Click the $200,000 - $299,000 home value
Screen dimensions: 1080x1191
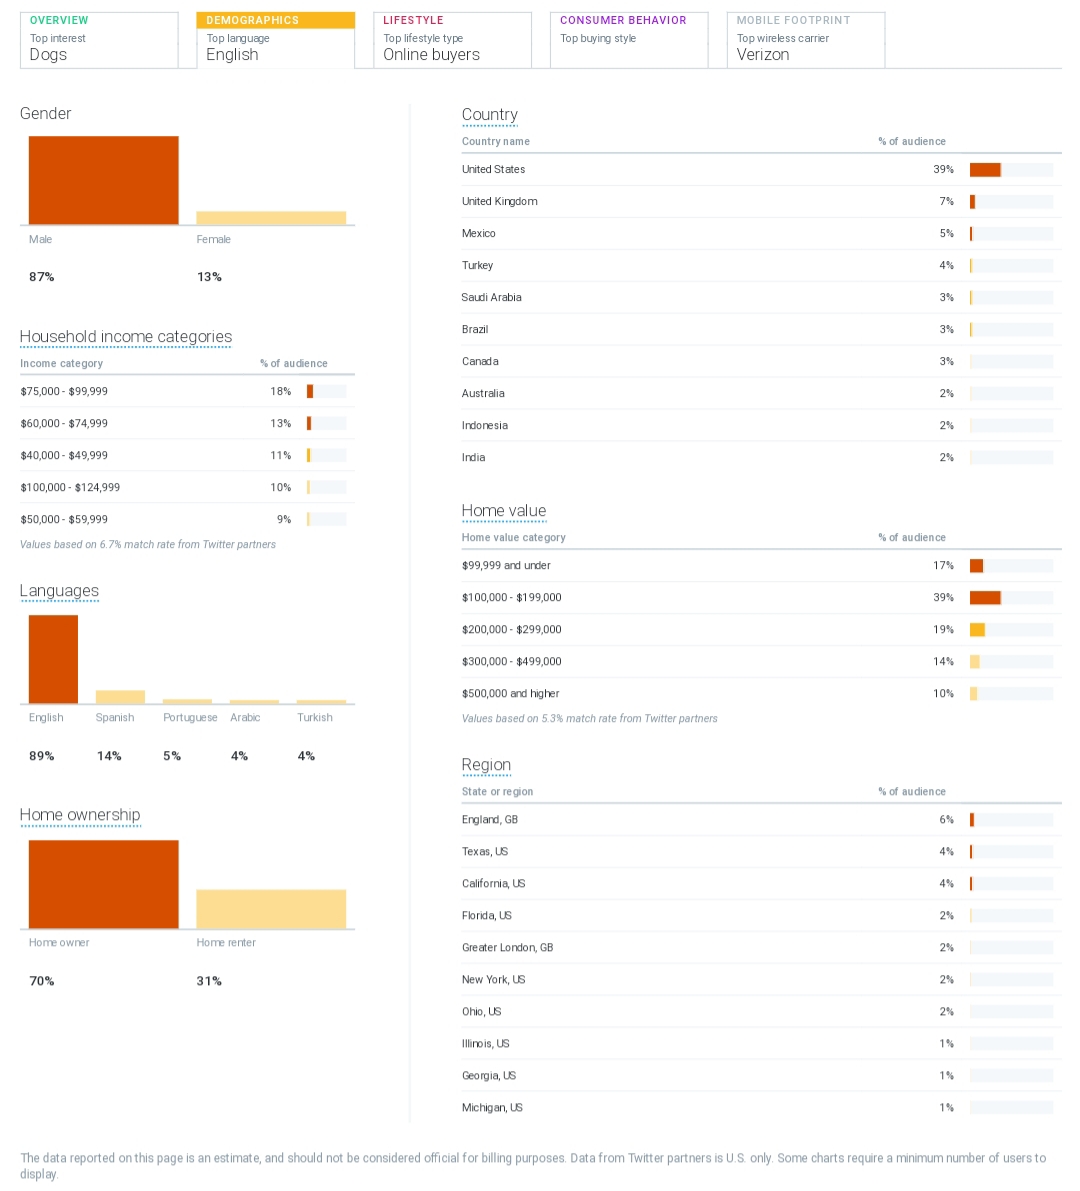point(761,629)
